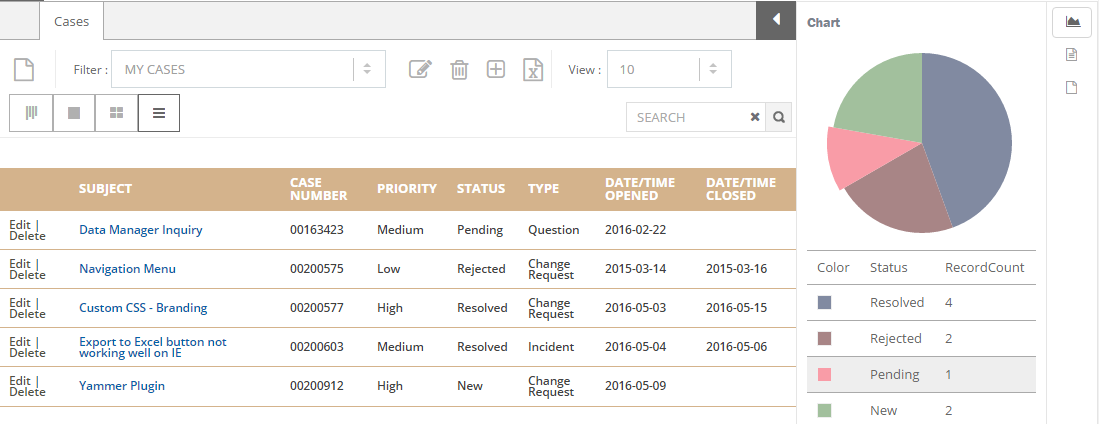The height and width of the screenshot is (424, 1099).
Task: Click the magnifying glass search button
Action: (x=779, y=117)
